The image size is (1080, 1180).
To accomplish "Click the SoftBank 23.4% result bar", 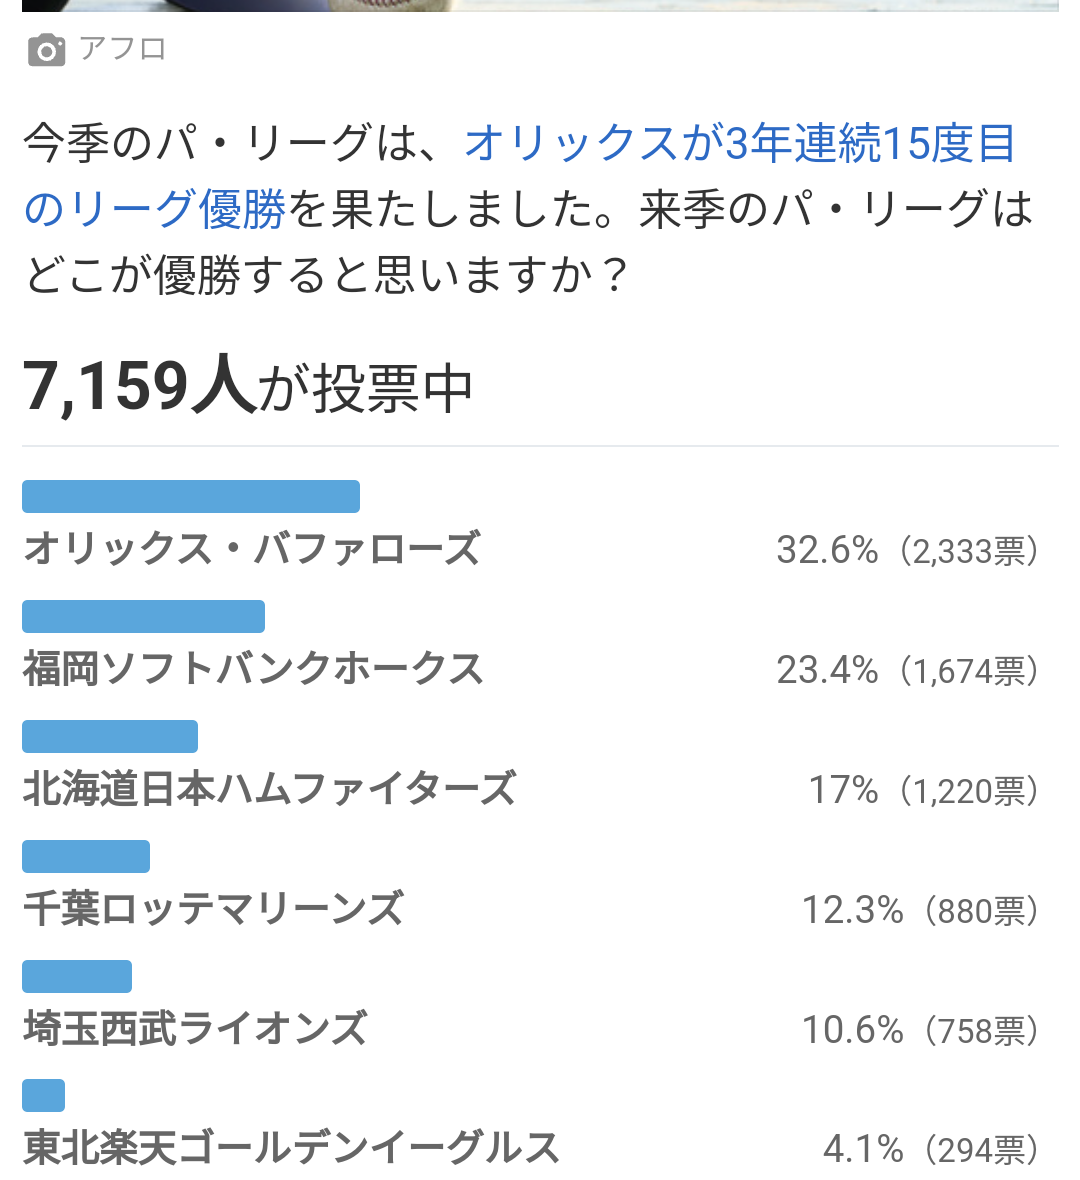I will [144, 616].
